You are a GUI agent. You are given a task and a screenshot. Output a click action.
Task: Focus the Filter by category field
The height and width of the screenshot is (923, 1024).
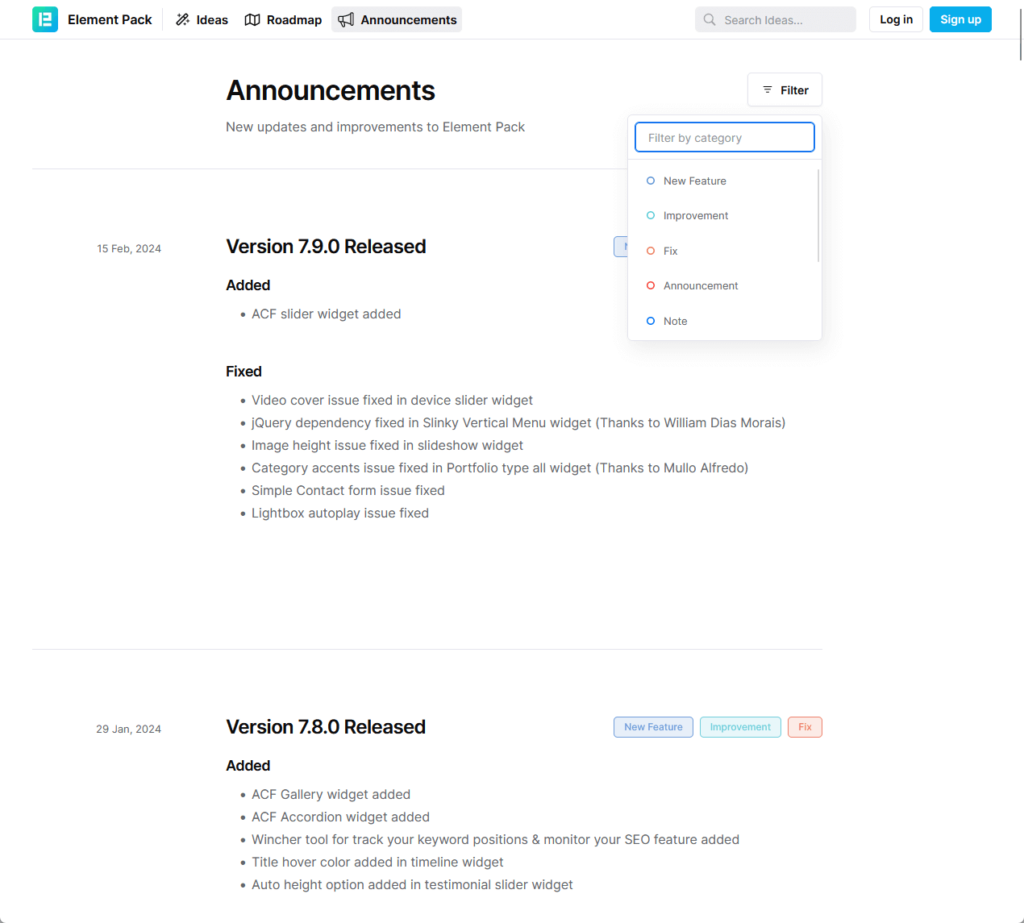tap(724, 137)
